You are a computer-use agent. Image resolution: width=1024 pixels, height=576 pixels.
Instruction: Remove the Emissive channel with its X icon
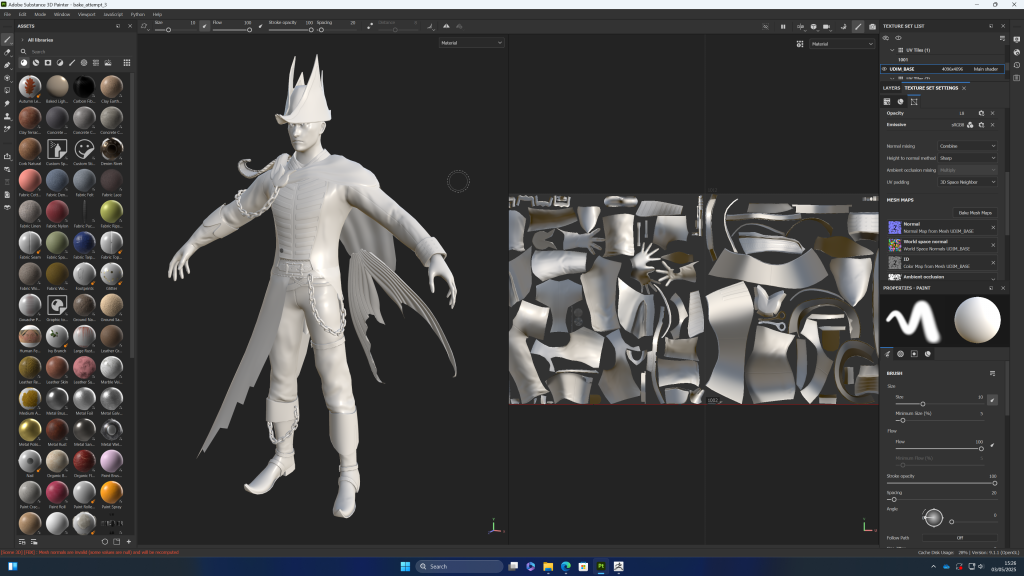click(x=992, y=125)
